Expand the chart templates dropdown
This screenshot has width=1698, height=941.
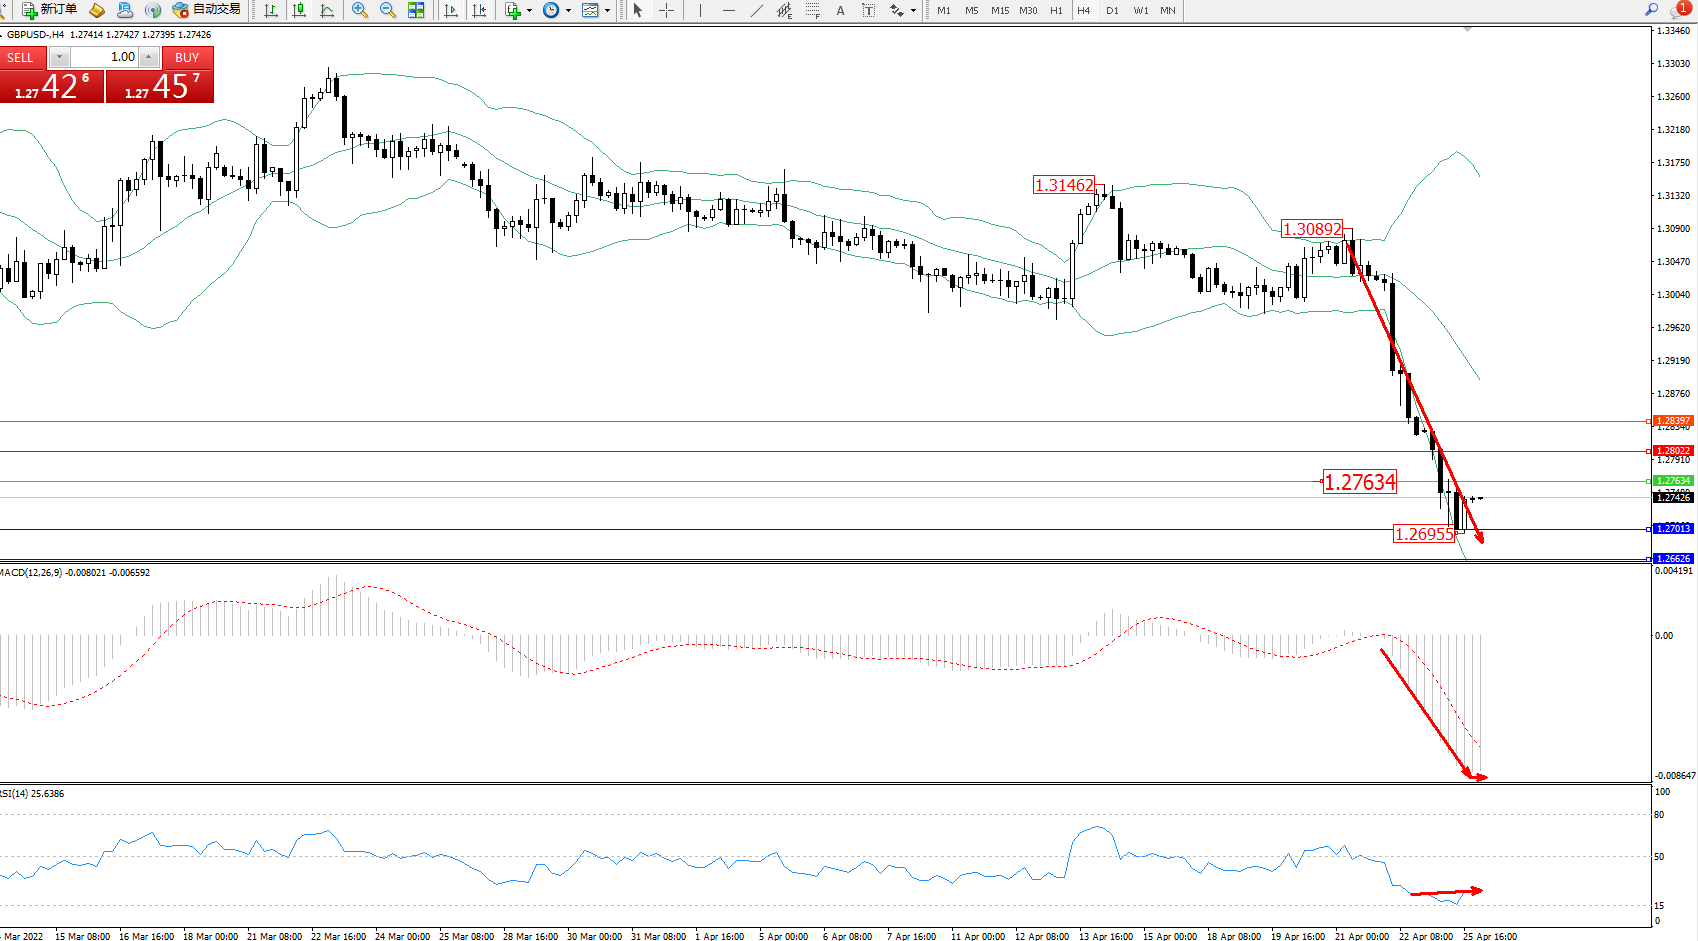tap(607, 11)
